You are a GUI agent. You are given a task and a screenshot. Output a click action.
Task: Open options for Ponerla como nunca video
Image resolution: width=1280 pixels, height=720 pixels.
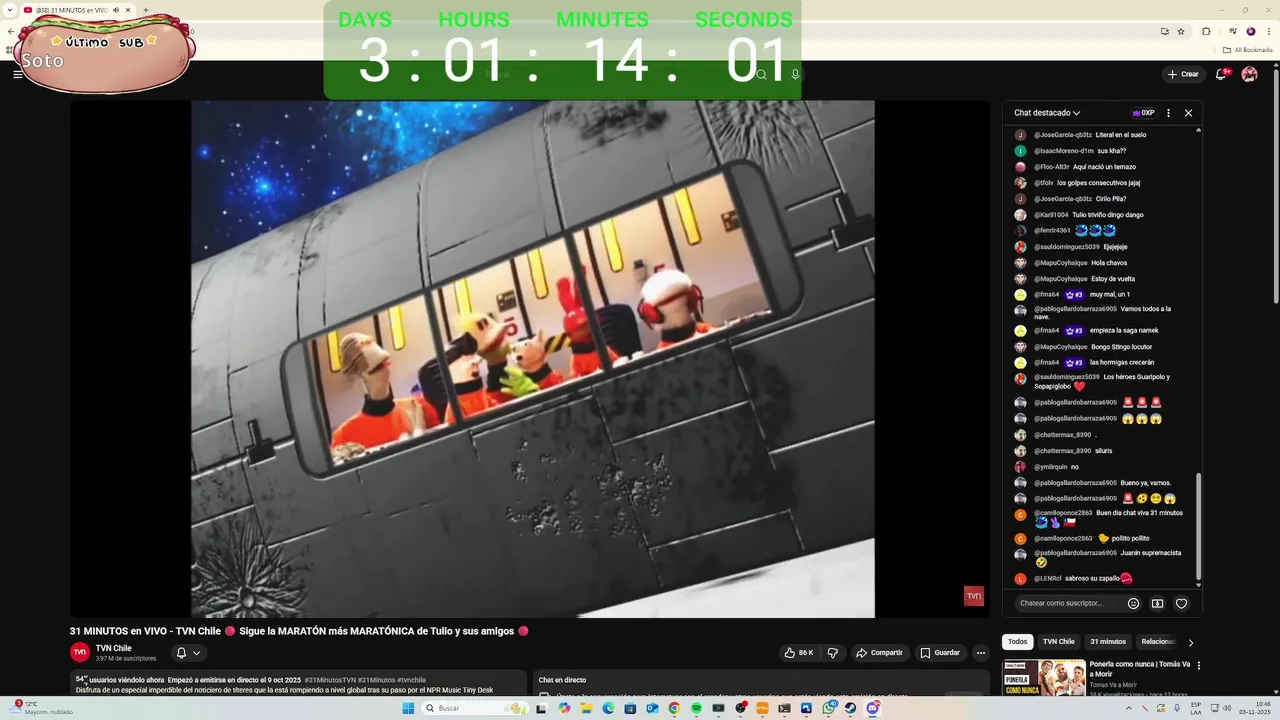(x=1199, y=665)
